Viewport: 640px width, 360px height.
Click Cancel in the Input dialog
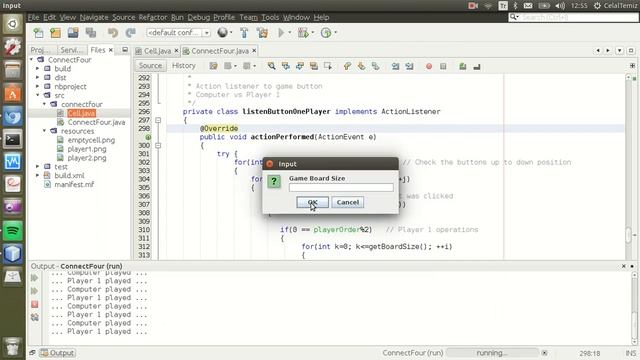pos(347,202)
